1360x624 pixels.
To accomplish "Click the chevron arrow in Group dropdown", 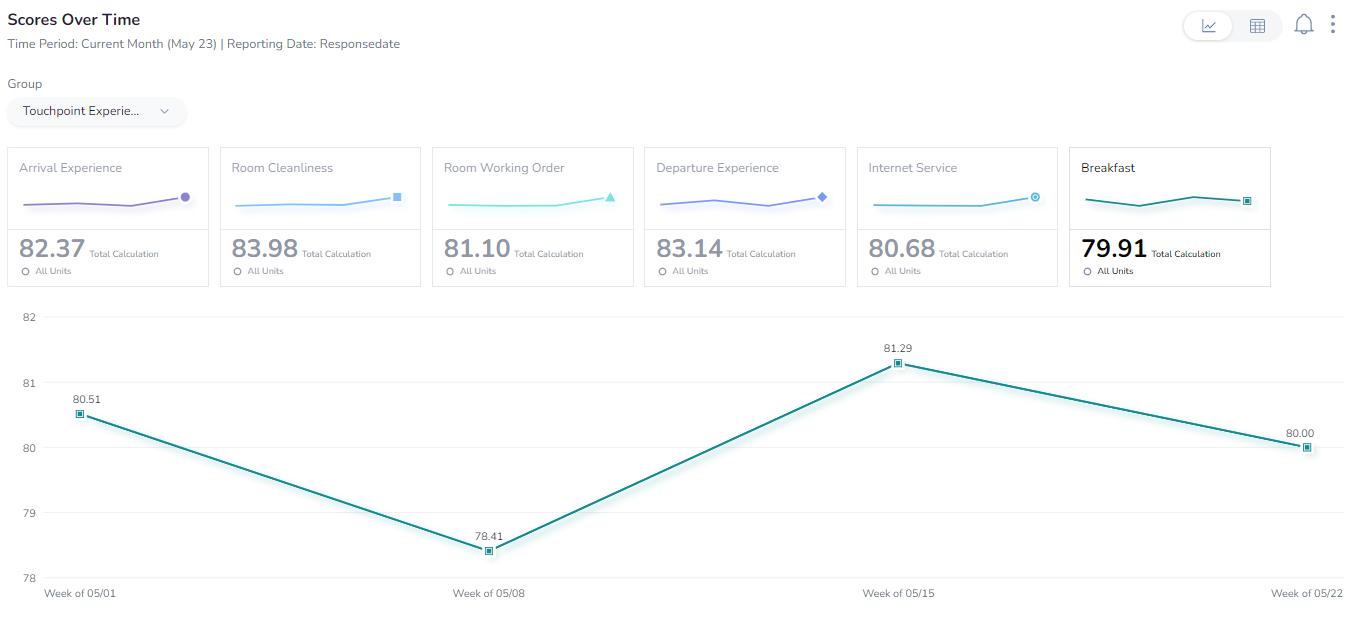I will pyautogui.click(x=165, y=111).
